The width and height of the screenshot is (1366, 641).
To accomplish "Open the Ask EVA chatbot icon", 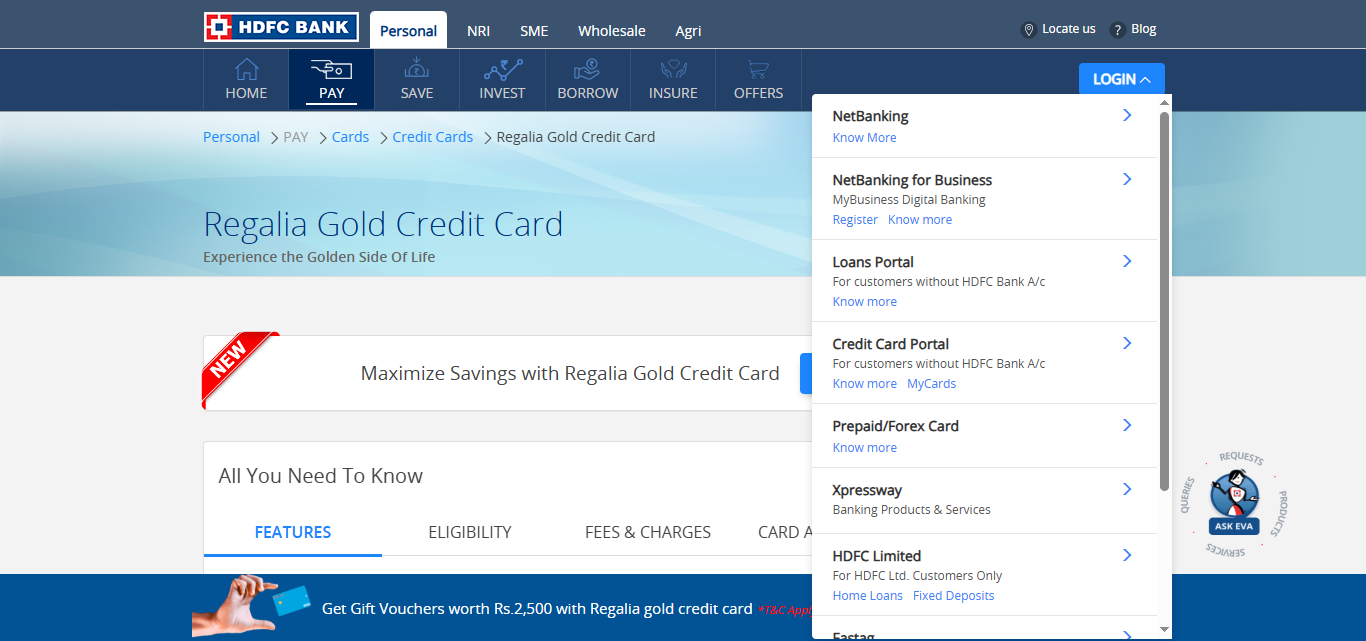I will coord(1234,504).
